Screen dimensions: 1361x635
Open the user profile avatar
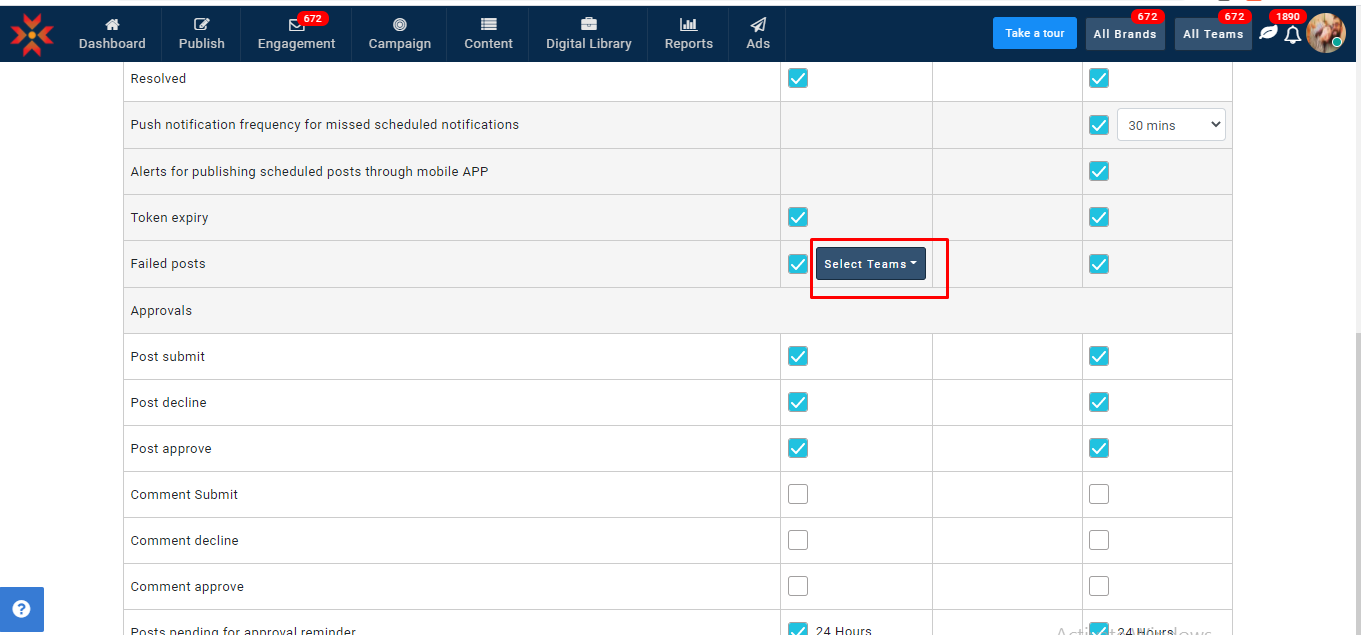click(1325, 33)
